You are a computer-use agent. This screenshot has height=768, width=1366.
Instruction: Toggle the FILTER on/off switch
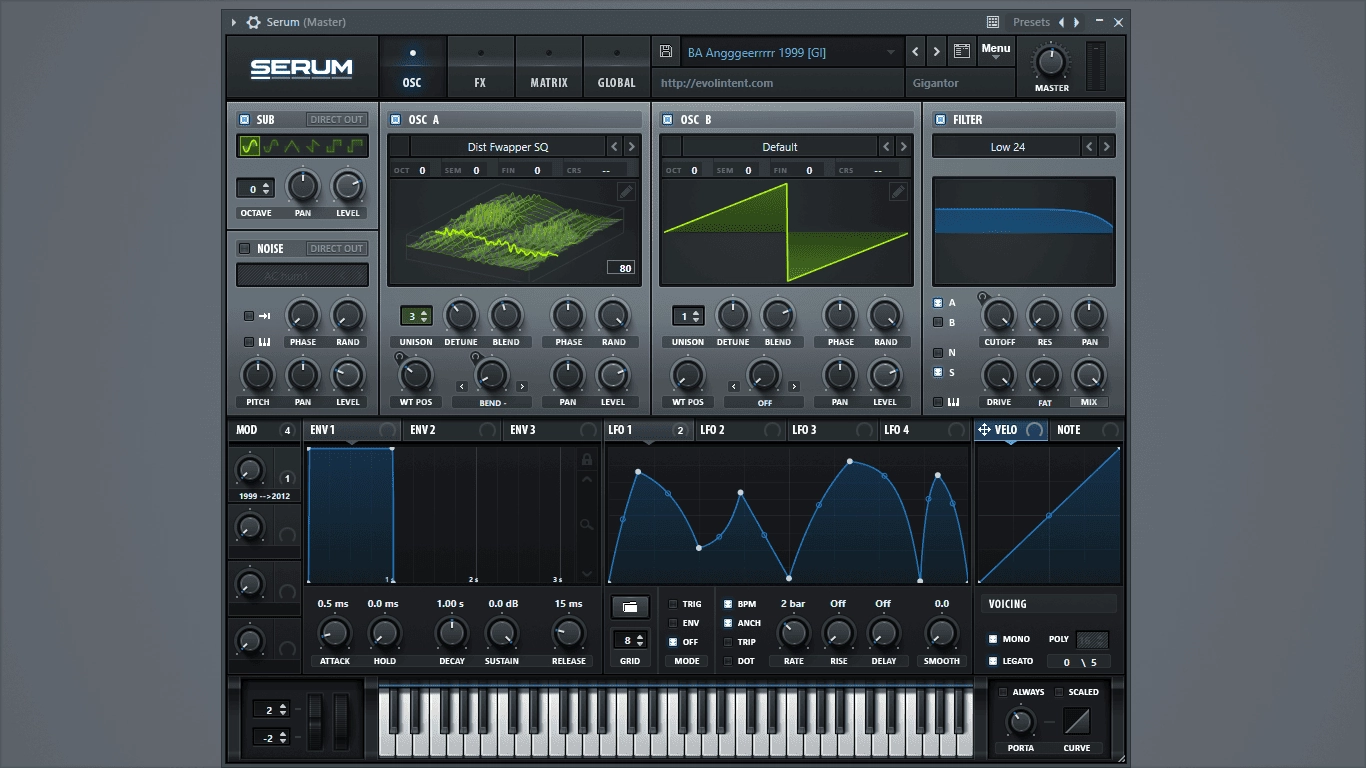click(x=940, y=120)
